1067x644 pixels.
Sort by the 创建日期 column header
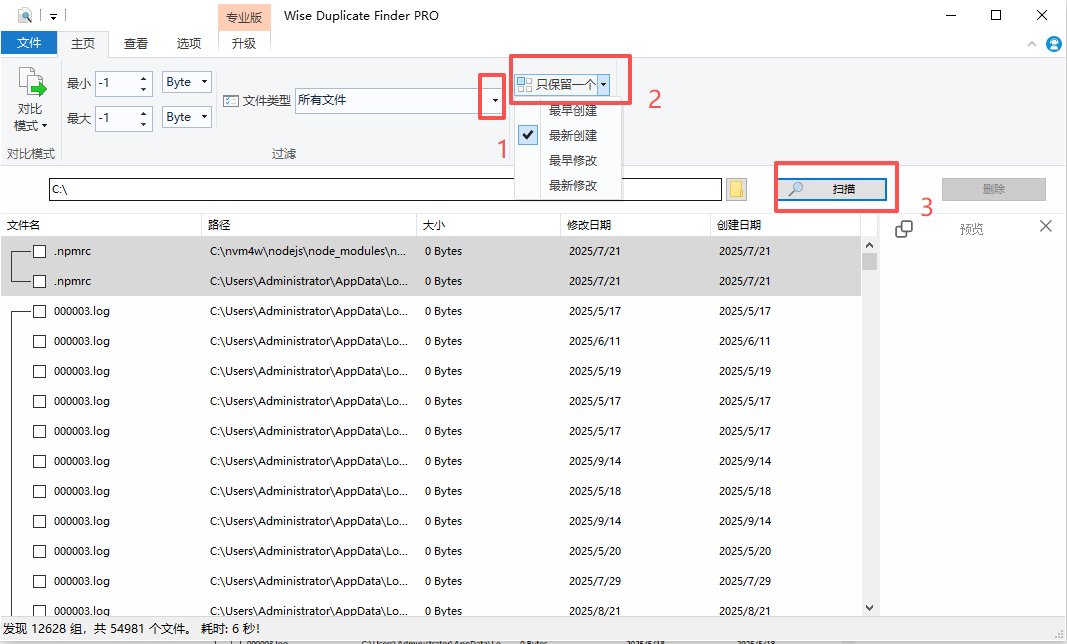pos(785,225)
